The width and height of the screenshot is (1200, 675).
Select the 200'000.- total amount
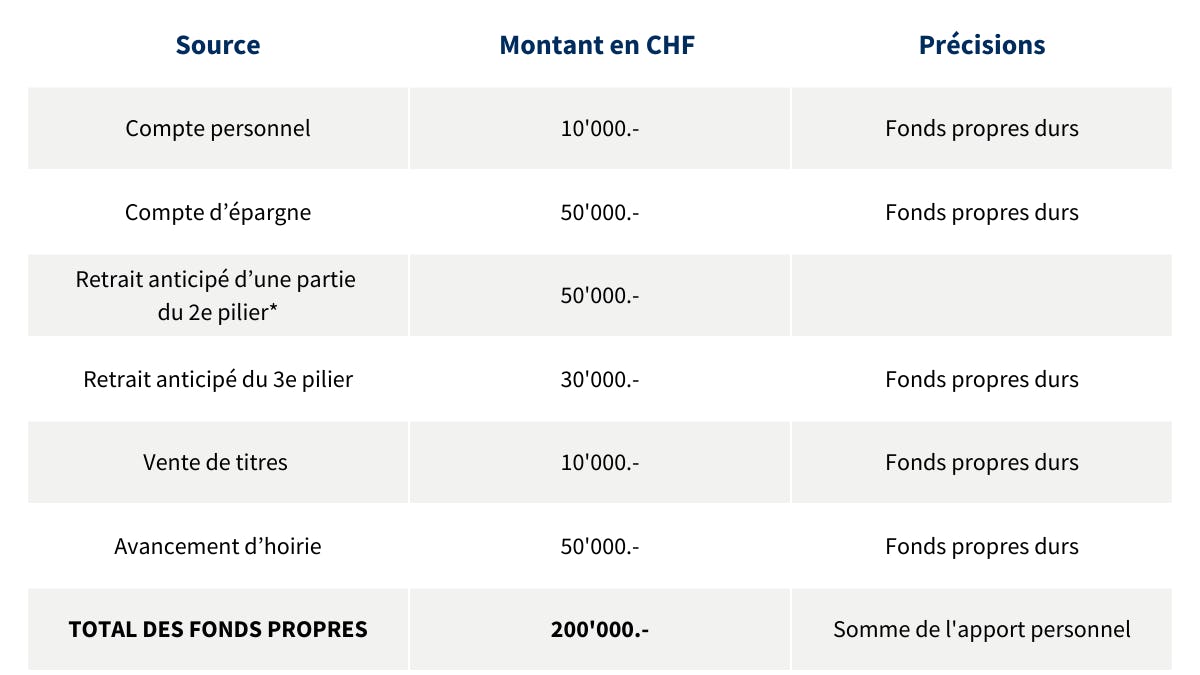point(599,630)
